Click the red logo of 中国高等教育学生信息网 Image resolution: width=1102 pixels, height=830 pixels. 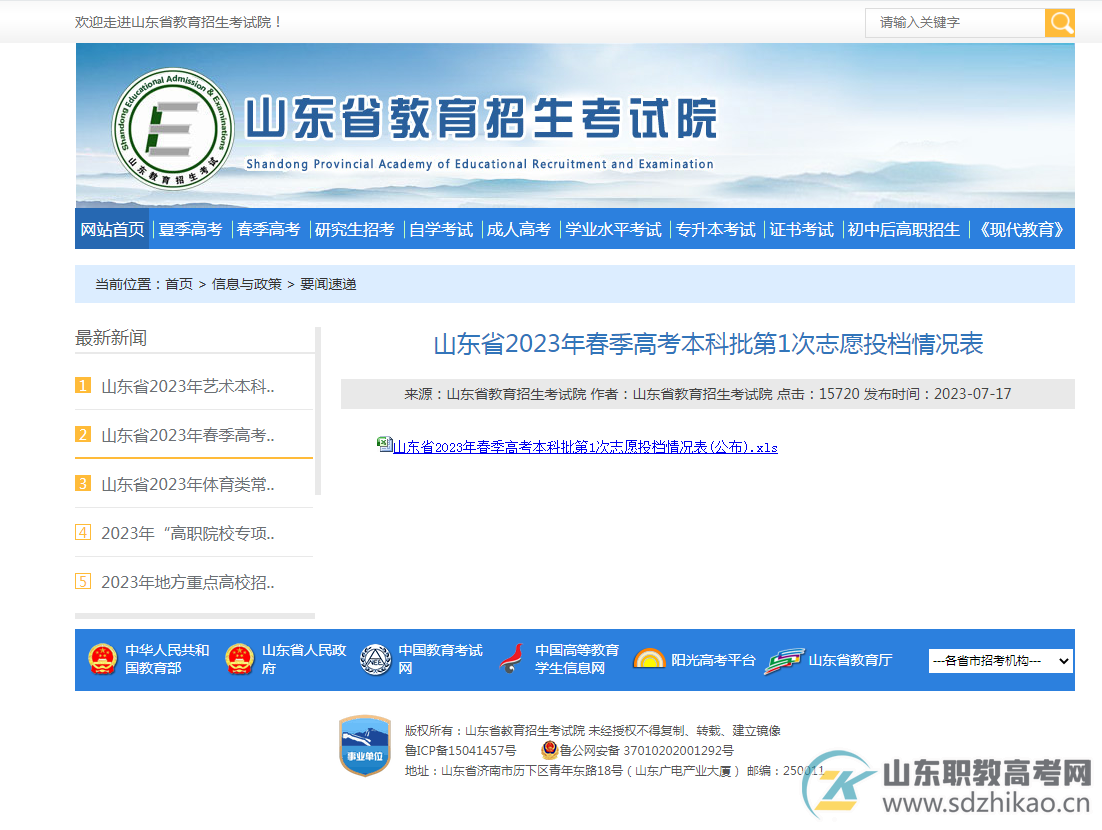(x=512, y=659)
